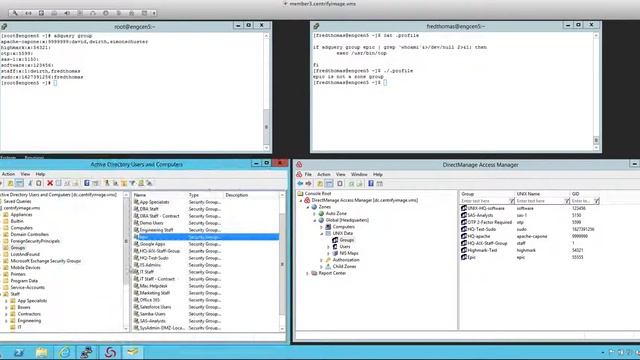Click filter icon of UNIX Name column

(x=567, y=201)
